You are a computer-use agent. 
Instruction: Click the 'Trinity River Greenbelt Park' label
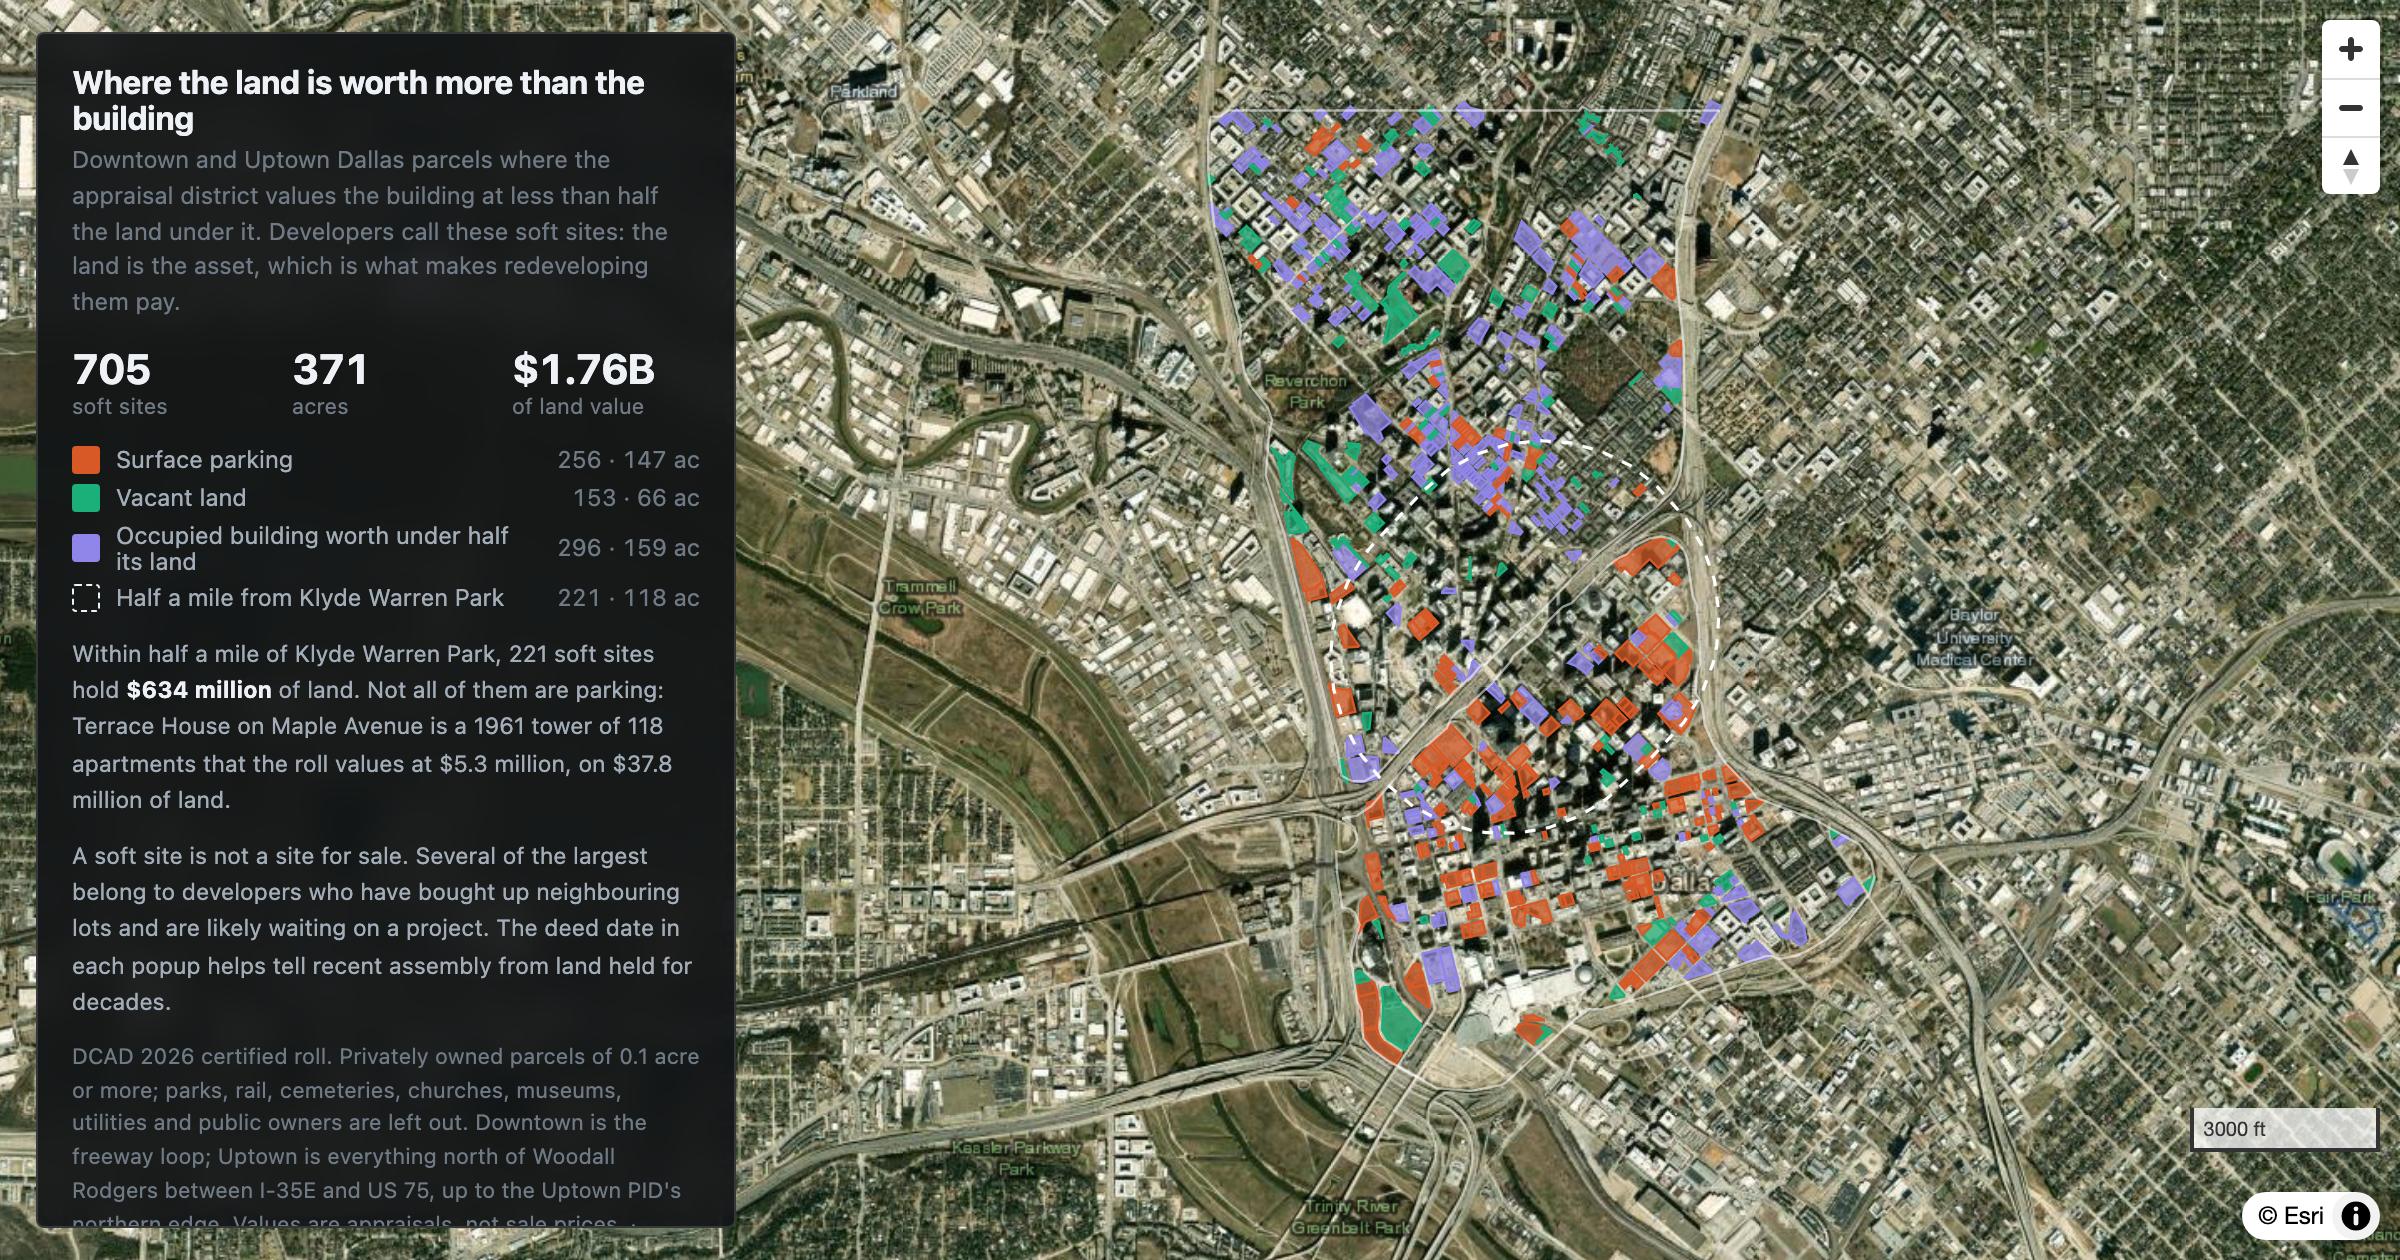[x=1350, y=1217]
